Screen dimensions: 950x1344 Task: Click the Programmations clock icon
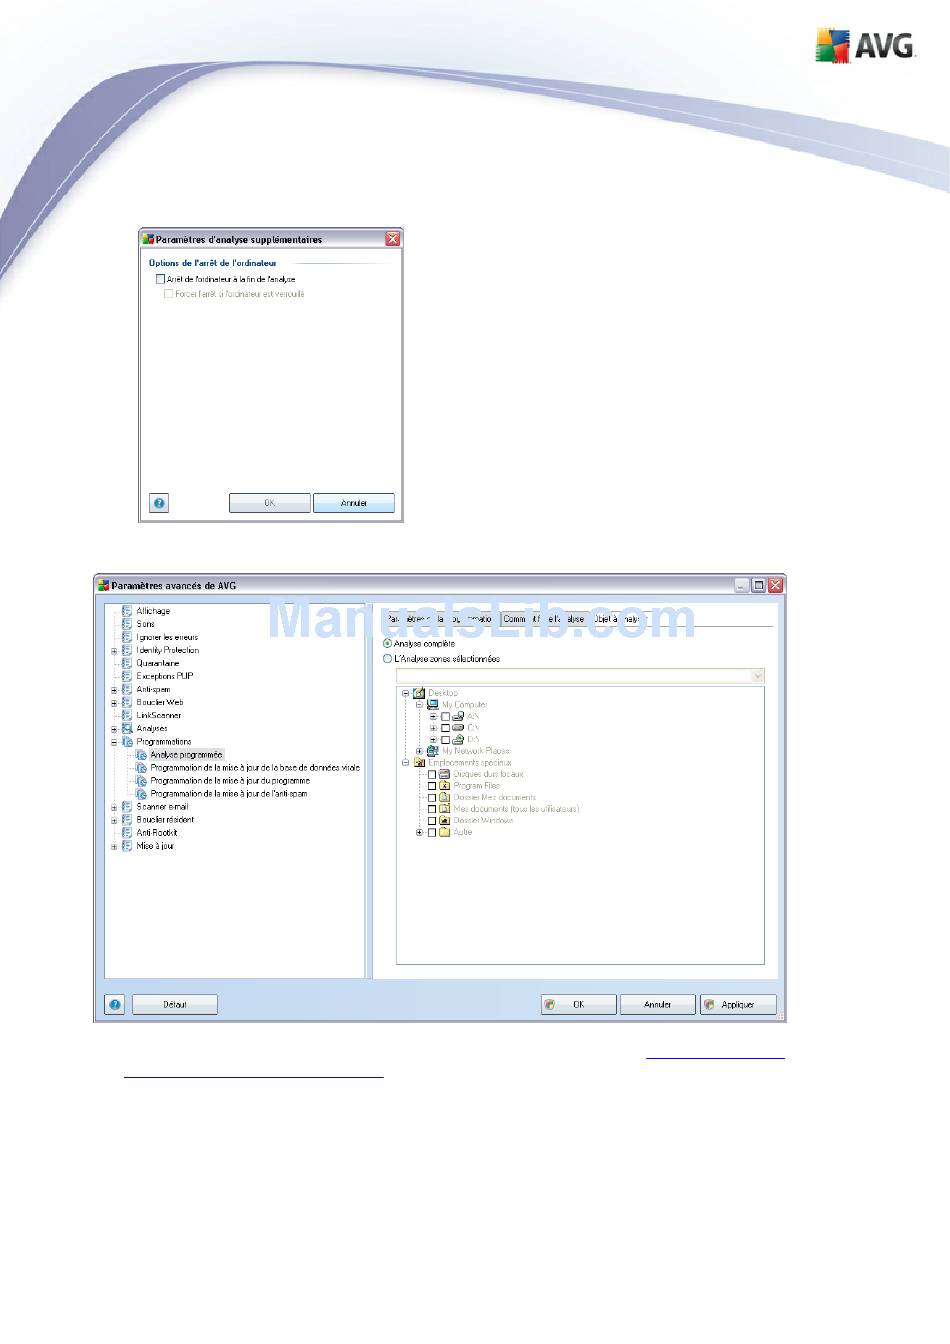coord(127,742)
